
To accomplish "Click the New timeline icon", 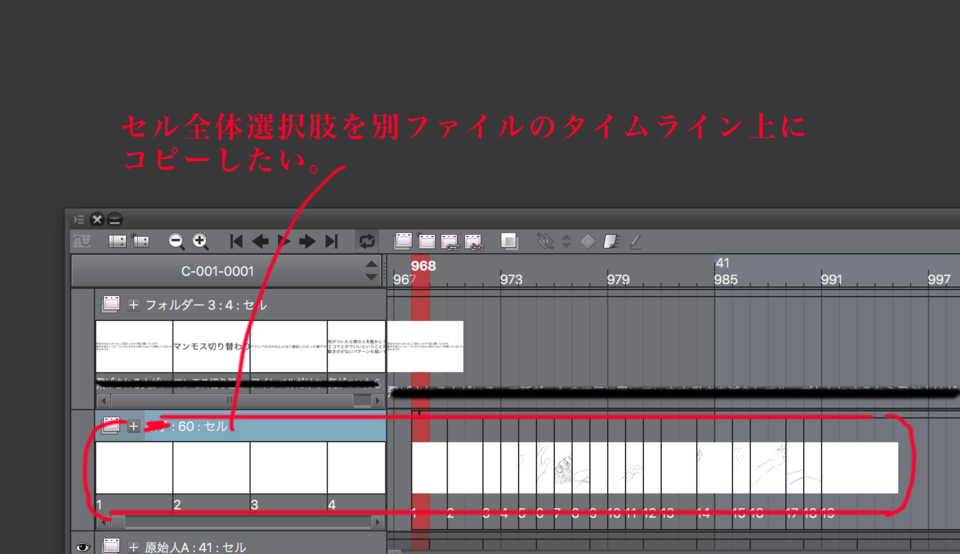I will (141, 241).
